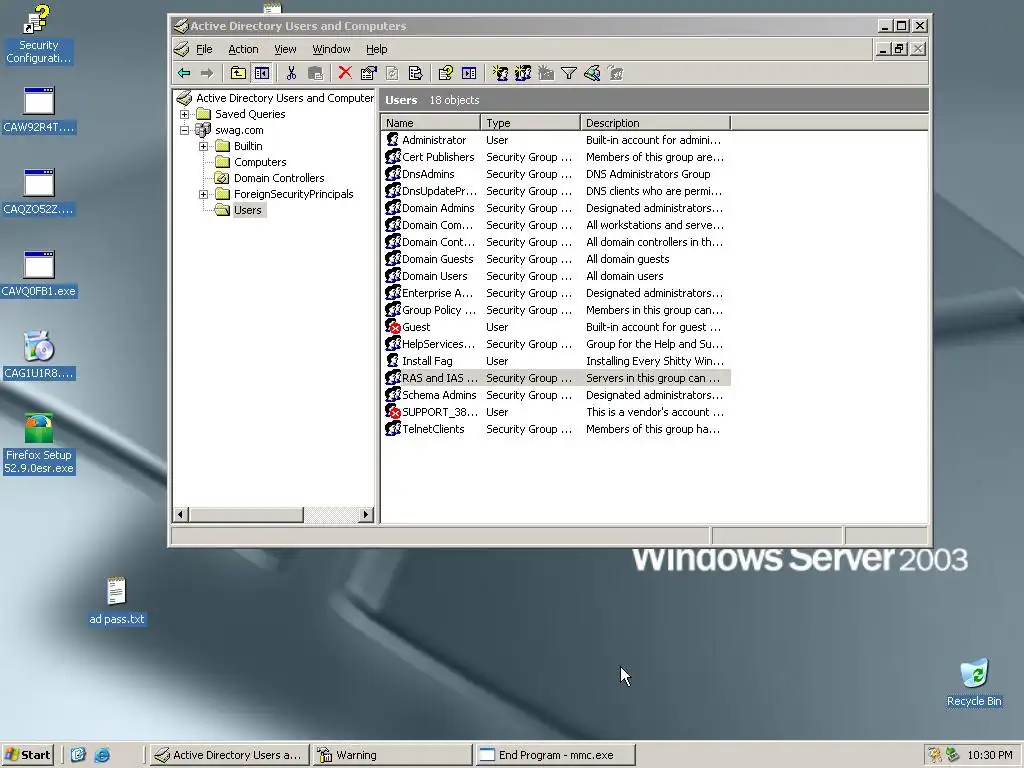Select the Schema Admins group
Image resolution: width=1024 pixels, height=768 pixels.
pyautogui.click(x=557, y=394)
